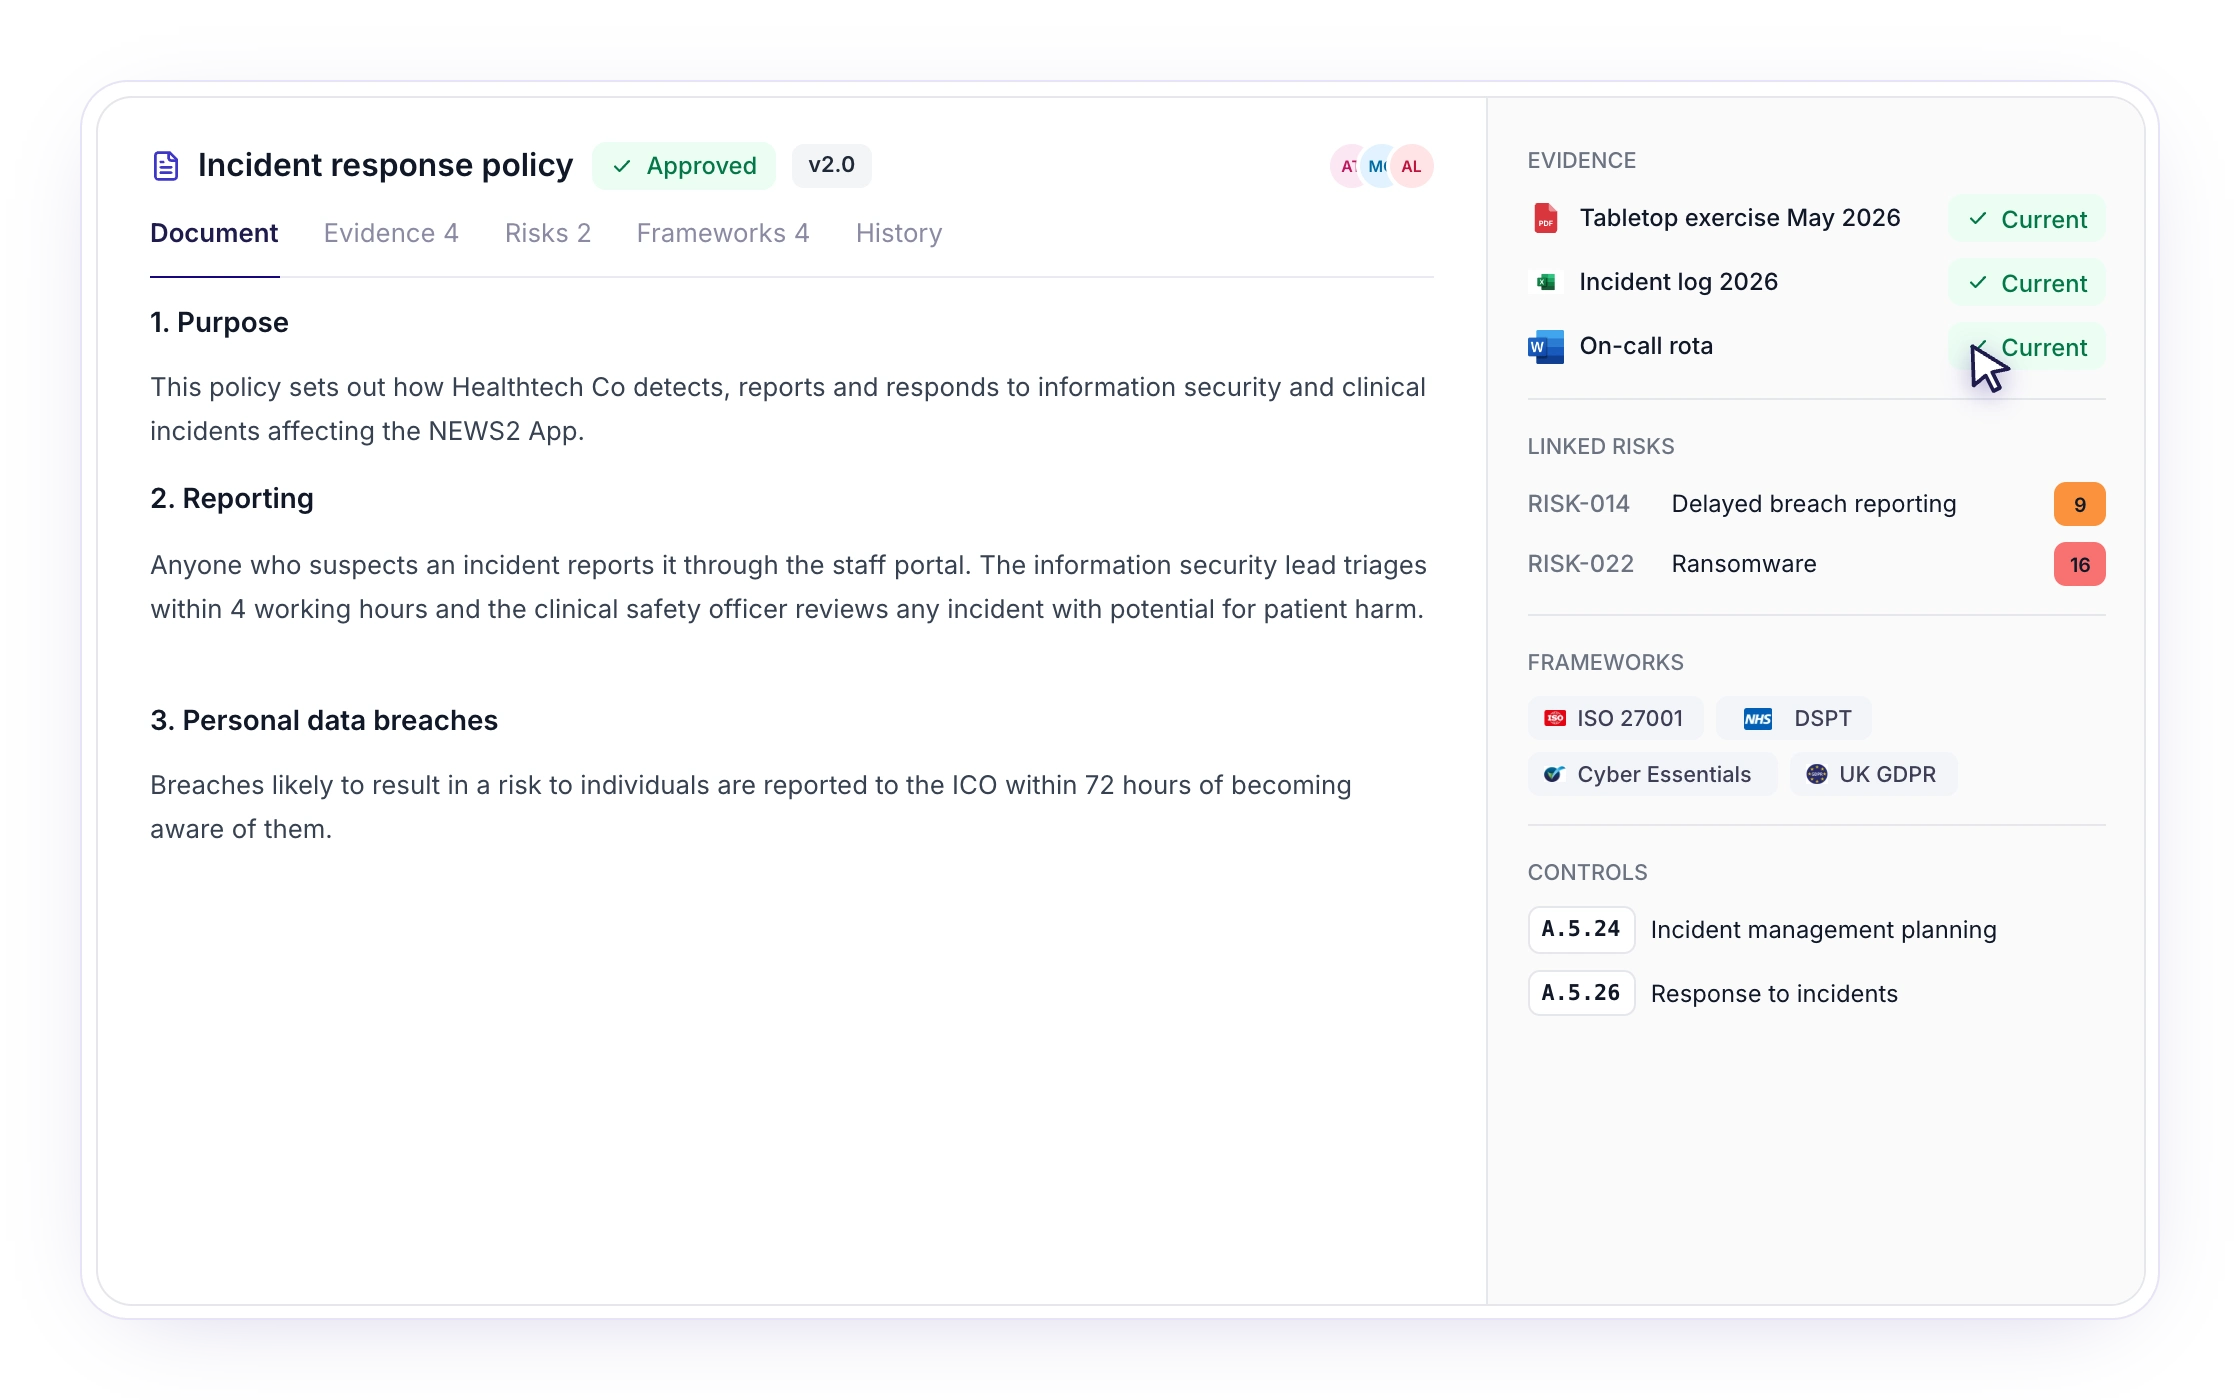Click the orange risk score 9 badge
Screen dimensions: 2240x1400
point(2079,504)
